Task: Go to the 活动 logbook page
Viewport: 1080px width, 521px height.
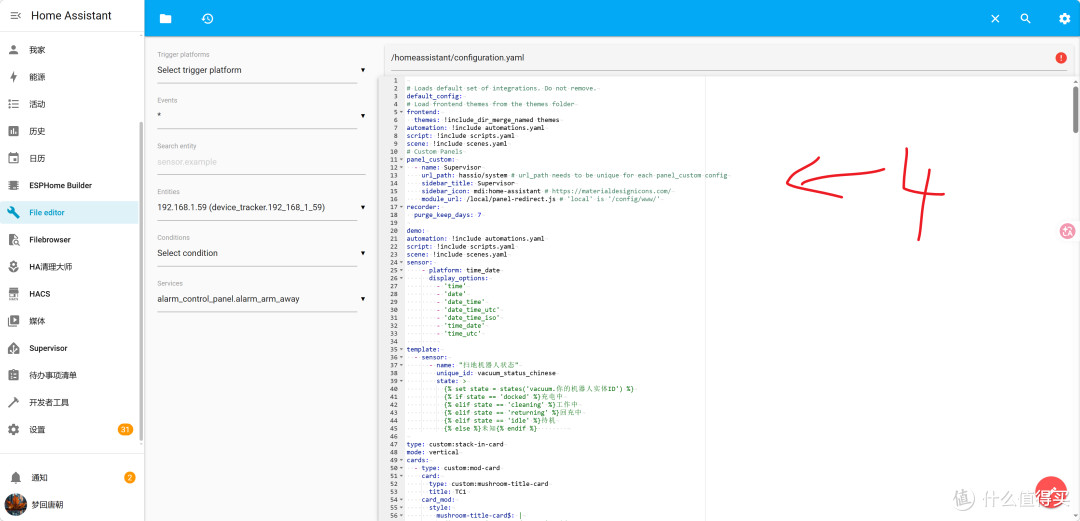Action: coord(69,104)
